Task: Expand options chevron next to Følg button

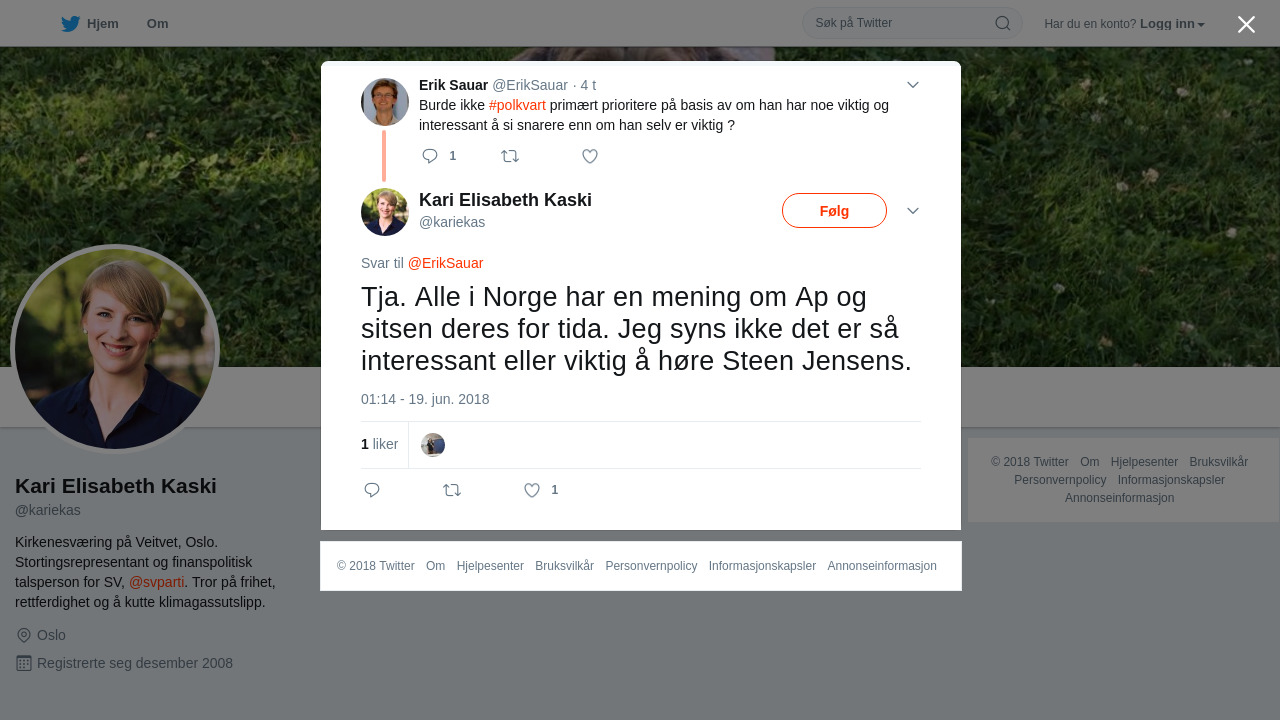Action: (x=913, y=211)
